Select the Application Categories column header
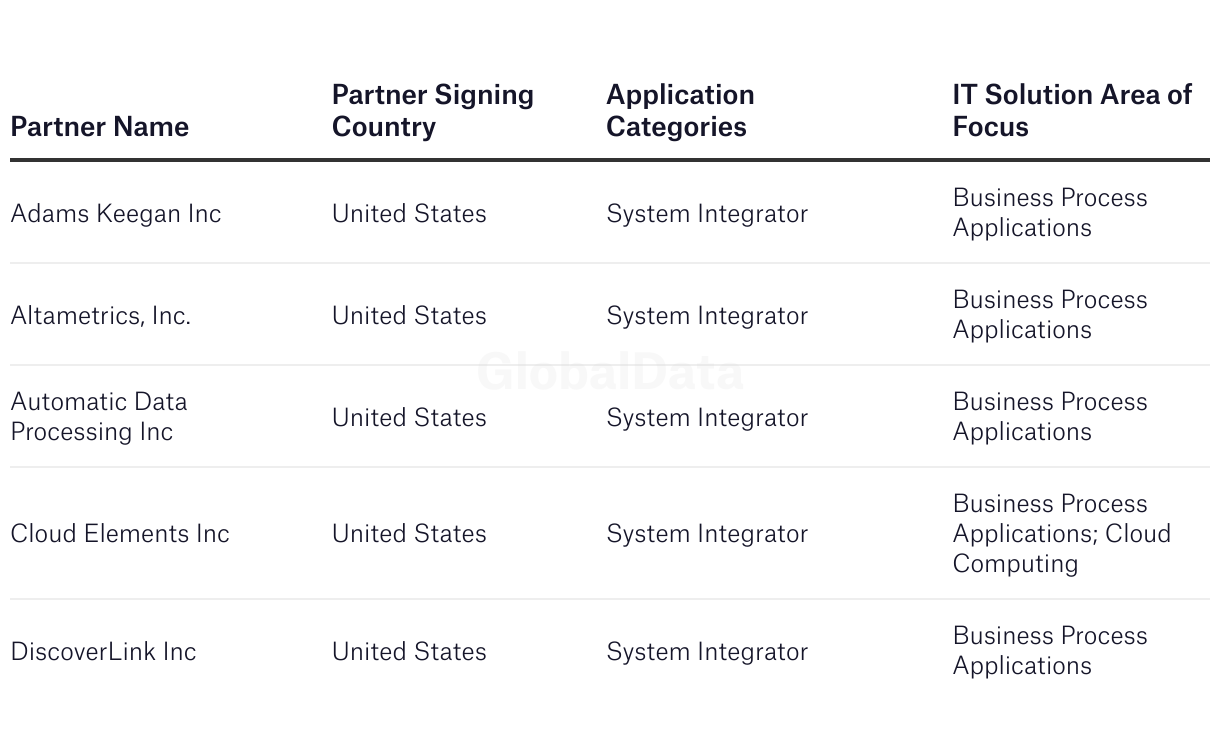This screenshot has height=742, width=1220. pyautogui.click(x=680, y=111)
